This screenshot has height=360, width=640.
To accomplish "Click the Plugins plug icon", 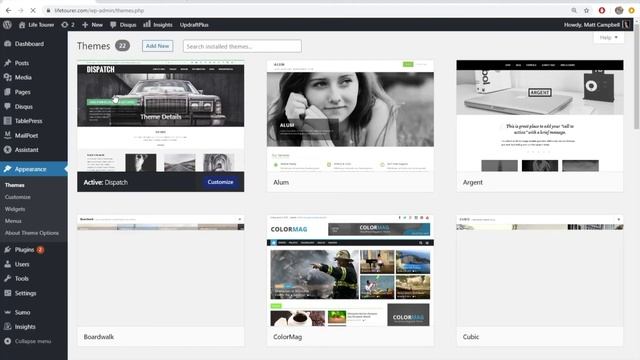I will coord(7,249).
